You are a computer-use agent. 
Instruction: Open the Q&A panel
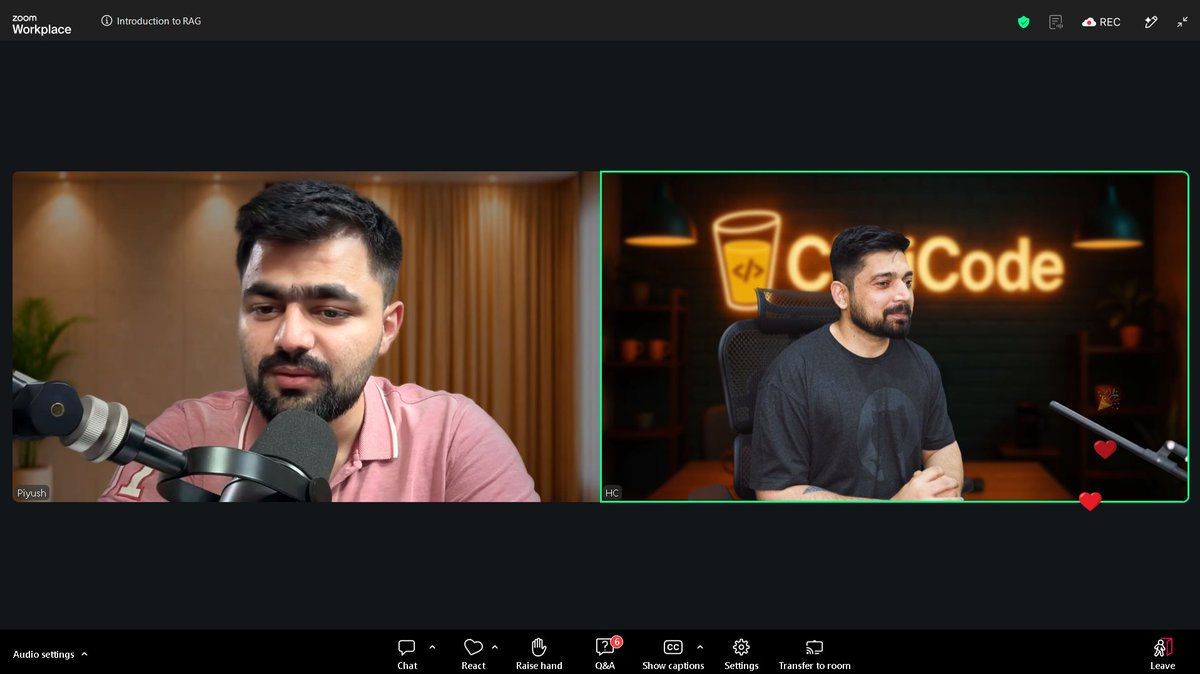pos(606,654)
